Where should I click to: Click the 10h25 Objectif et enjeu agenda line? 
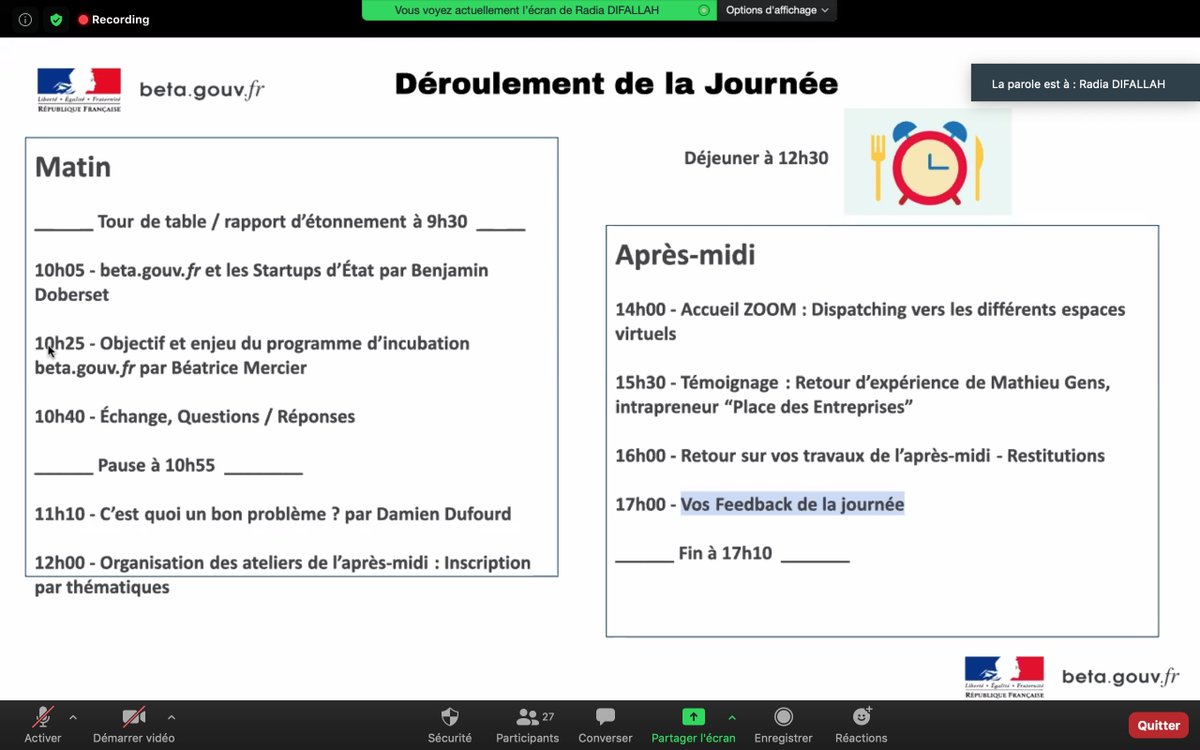(252, 355)
